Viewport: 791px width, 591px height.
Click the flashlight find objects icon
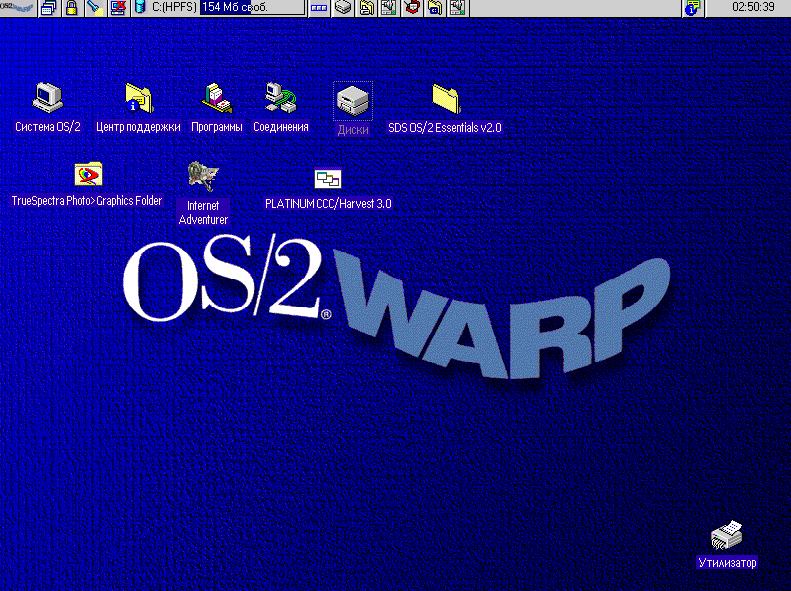(94, 8)
